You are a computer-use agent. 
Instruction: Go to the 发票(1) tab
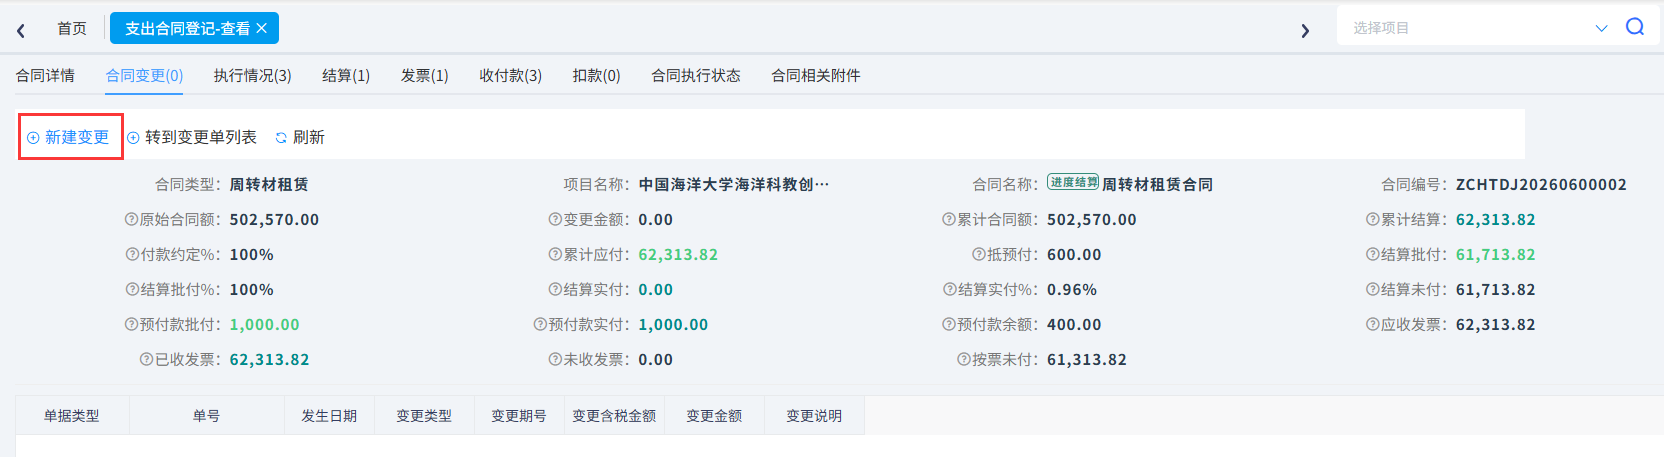[x=424, y=75]
